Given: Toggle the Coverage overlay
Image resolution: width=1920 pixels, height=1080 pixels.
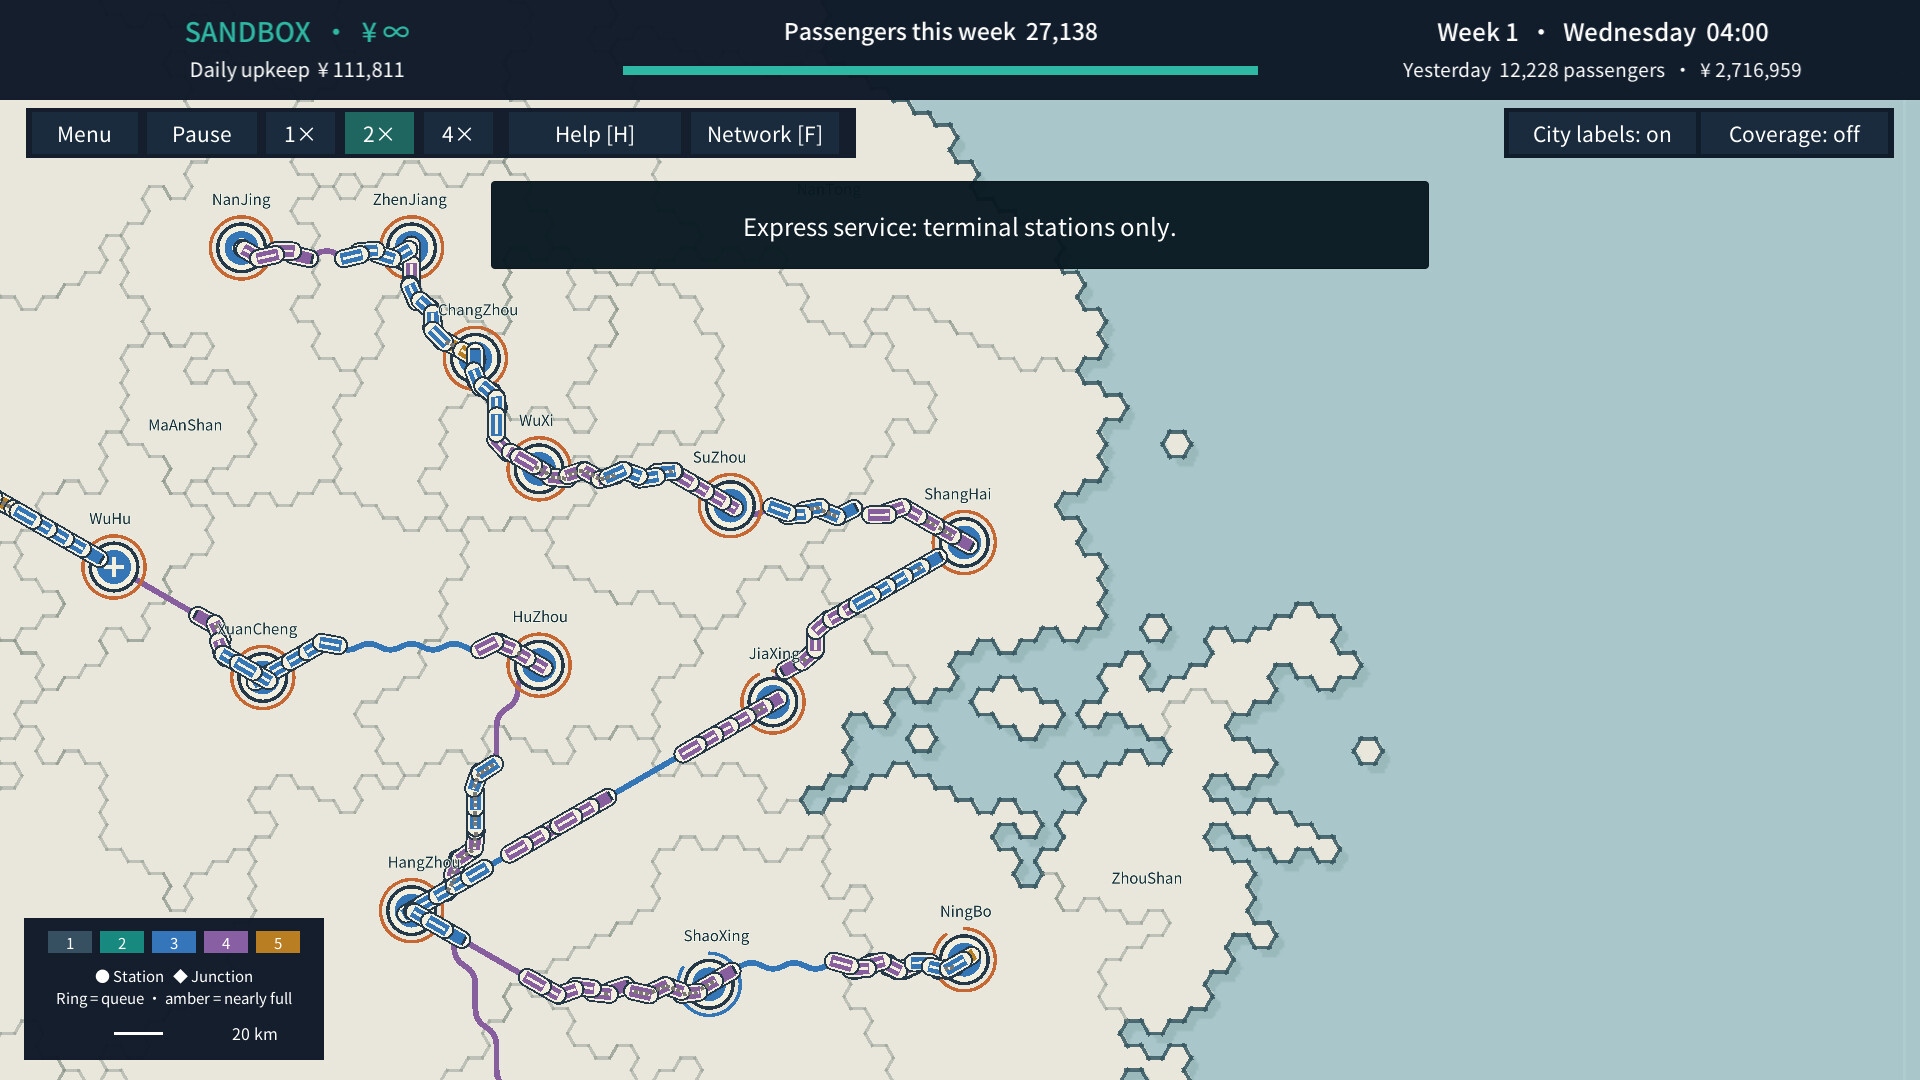Looking at the screenshot, I should [x=1793, y=134].
